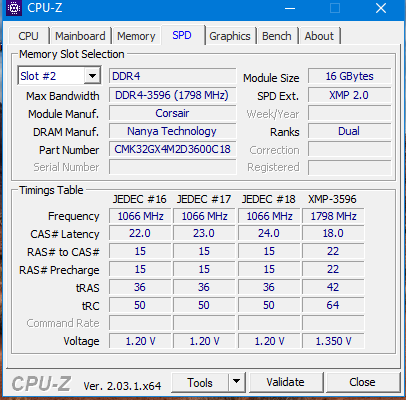Click the DRAM Manuf. value Nanya Technology
This screenshot has width=406, height=400.
click(x=173, y=131)
